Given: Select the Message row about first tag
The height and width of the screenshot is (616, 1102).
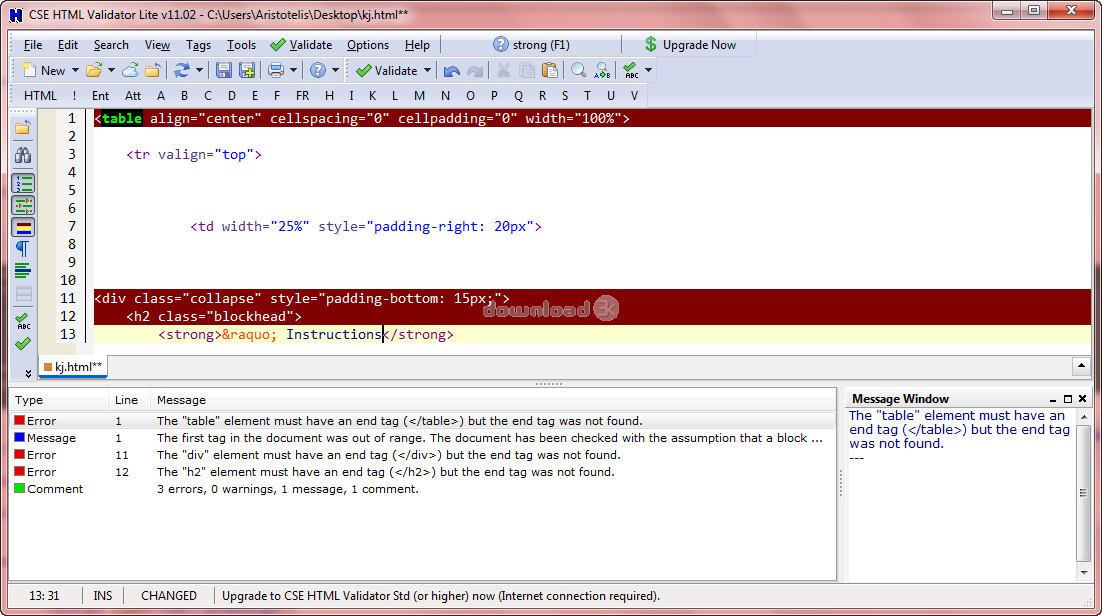Looking at the screenshot, I should (x=422, y=437).
